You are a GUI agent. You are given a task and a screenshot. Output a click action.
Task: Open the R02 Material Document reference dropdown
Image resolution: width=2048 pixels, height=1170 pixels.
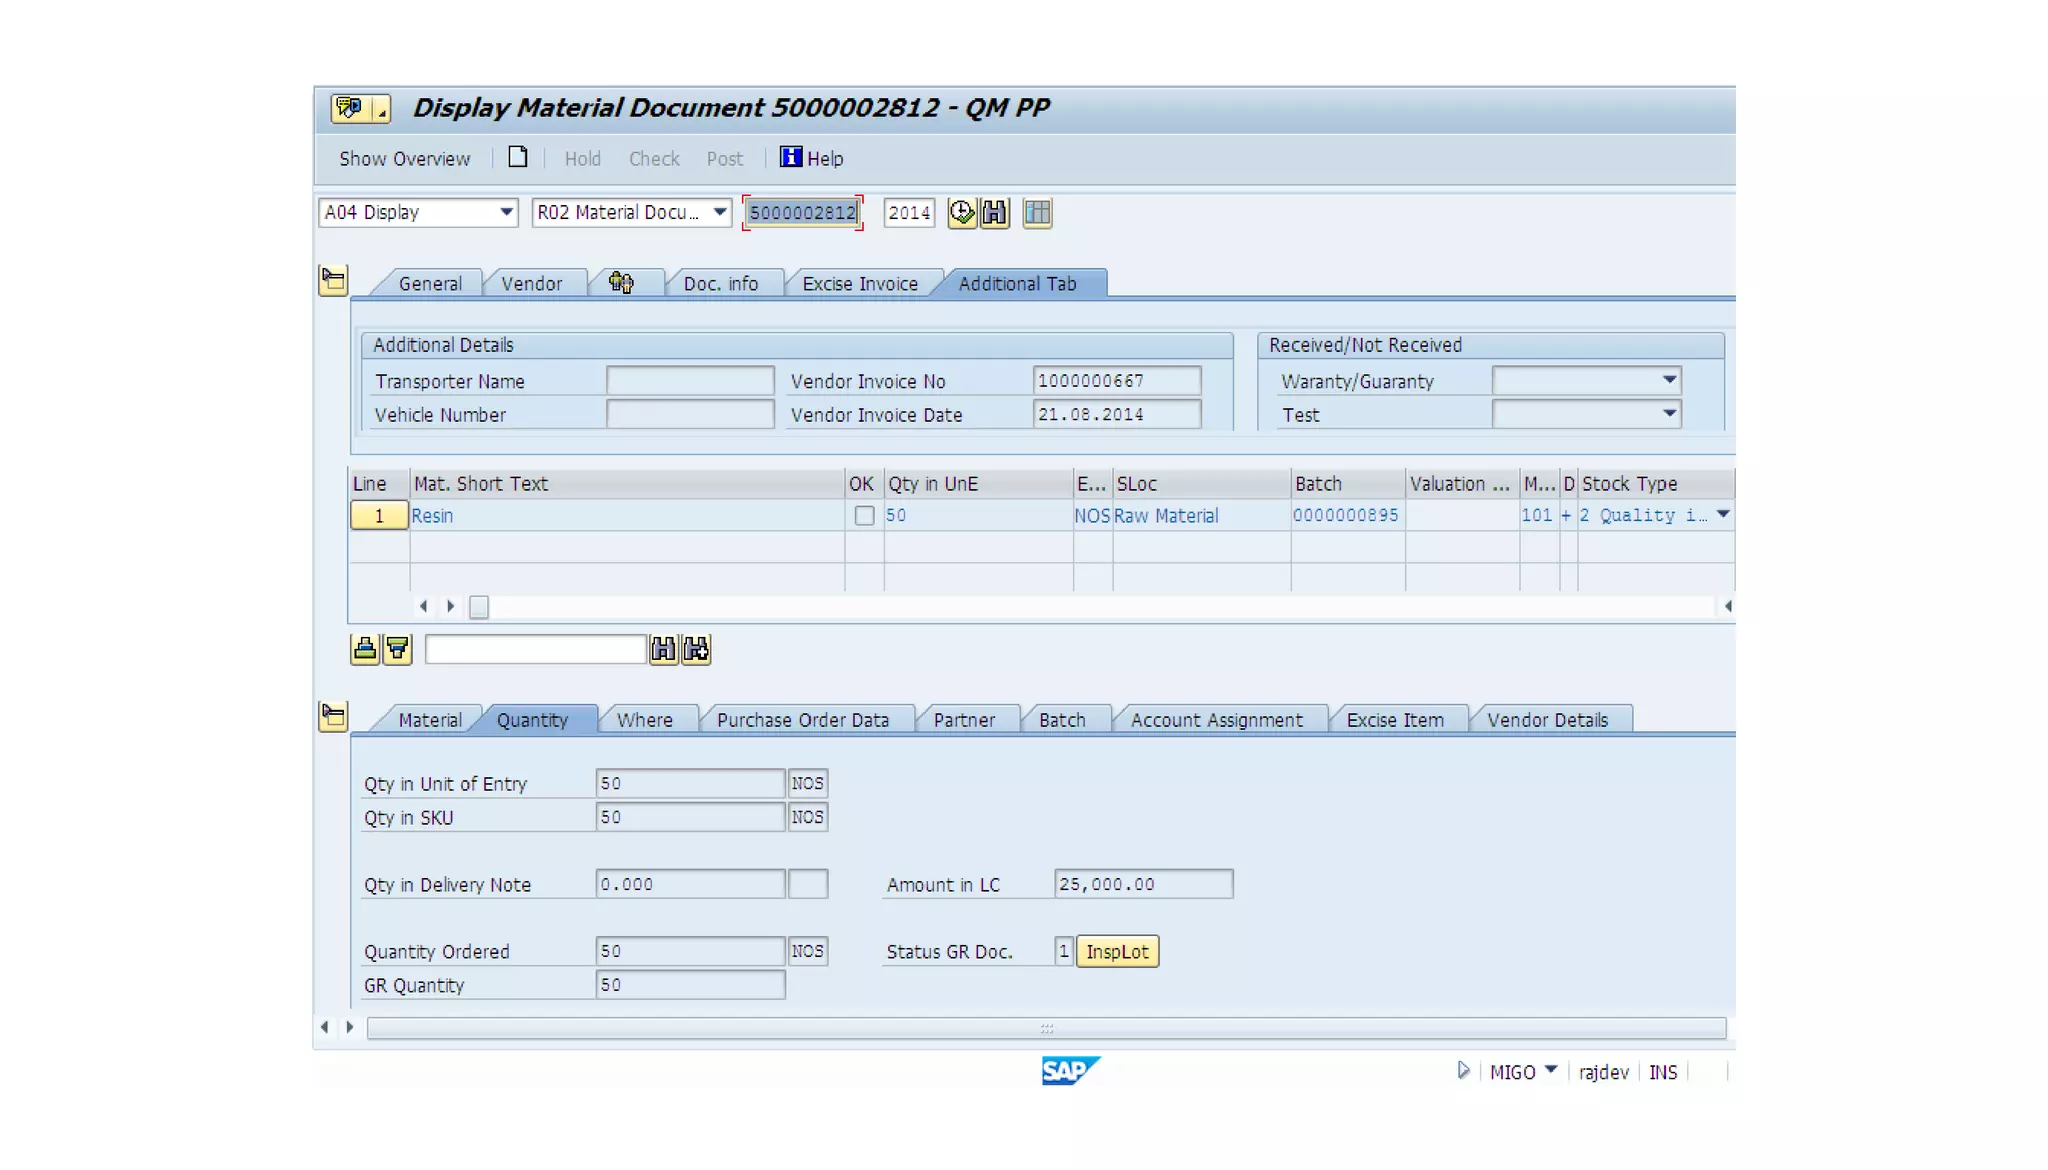tap(719, 212)
